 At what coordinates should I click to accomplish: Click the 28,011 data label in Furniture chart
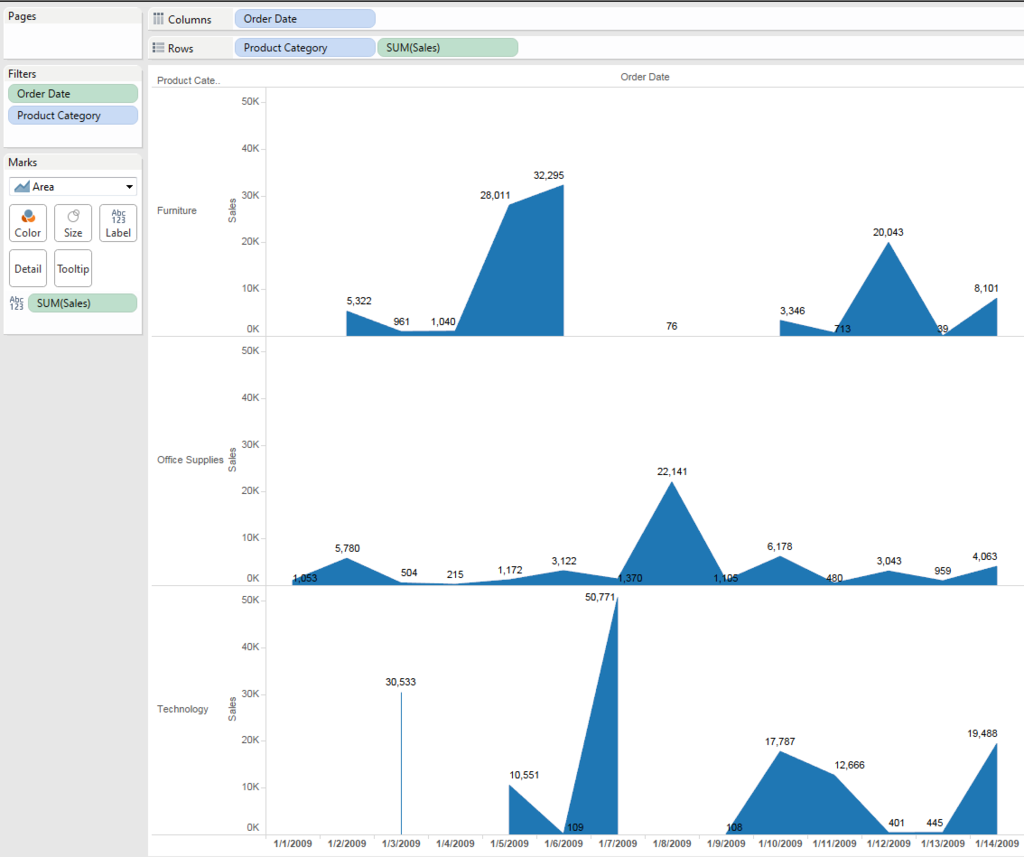click(x=495, y=195)
